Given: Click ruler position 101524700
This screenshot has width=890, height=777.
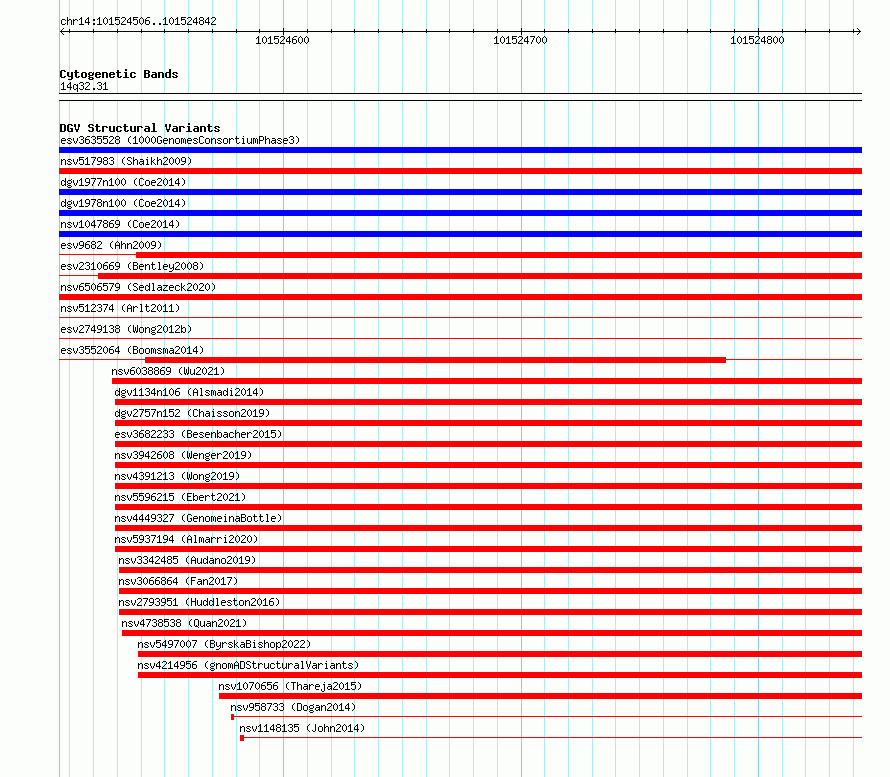Looking at the screenshot, I should tap(520, 40).
